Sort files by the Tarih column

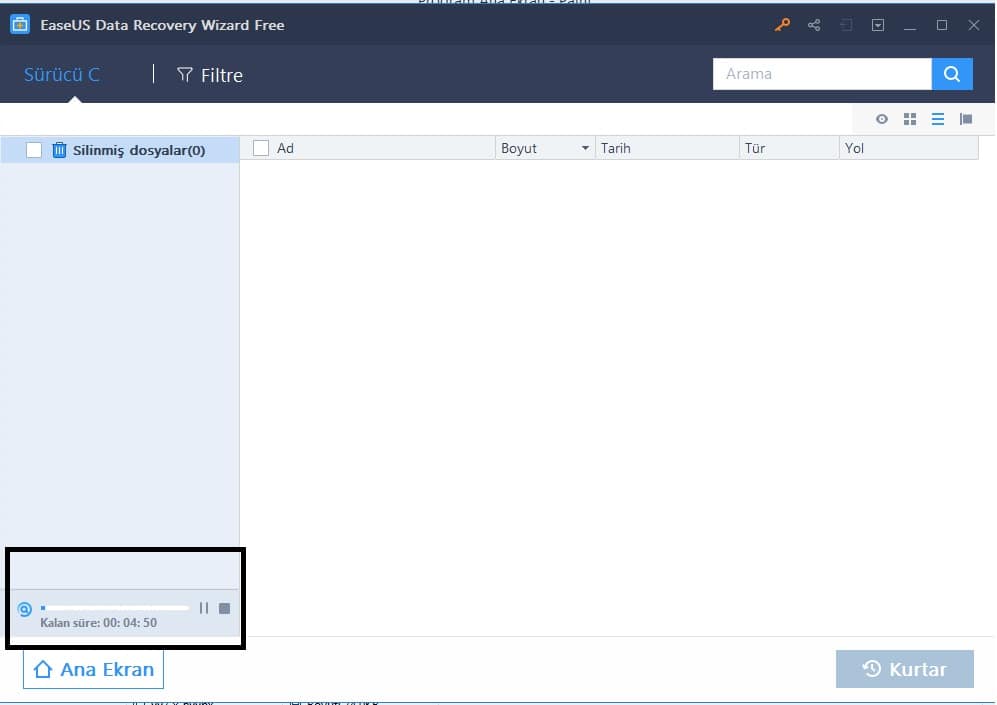[x=665, y=148]
